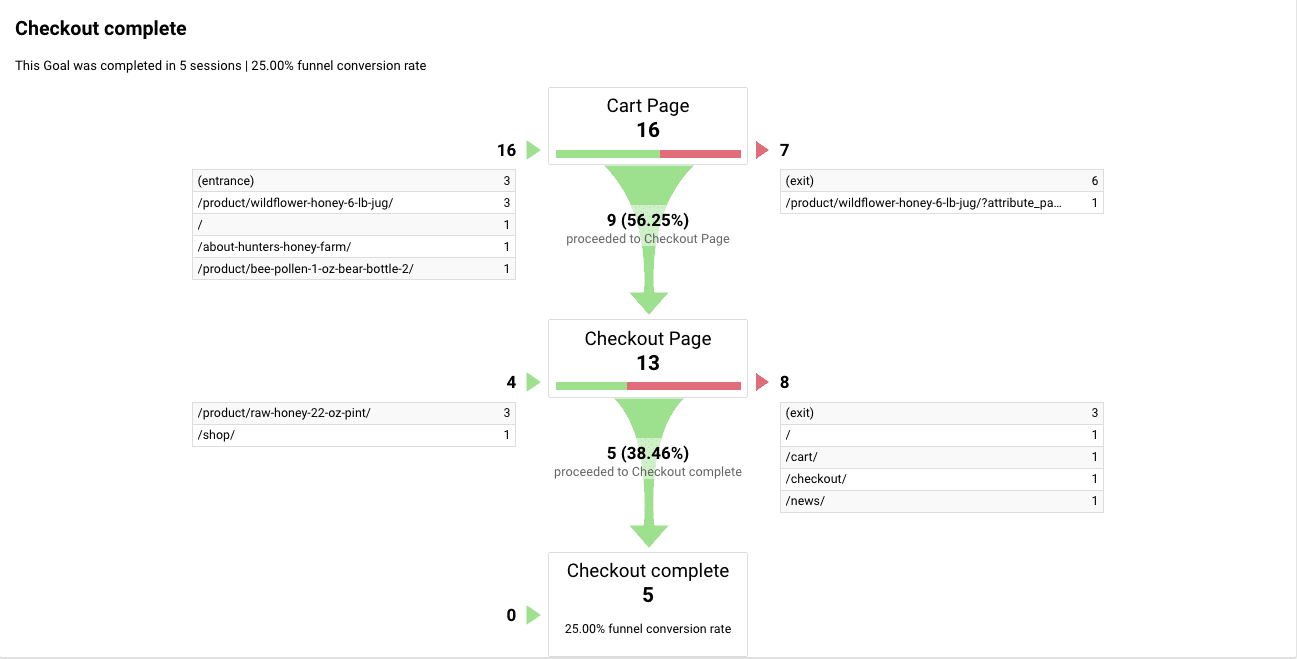Screen dimensions: 1297x659
Task: Select the /checkout/ exit row
Action: pyautogui.click(x=942, y=479)
